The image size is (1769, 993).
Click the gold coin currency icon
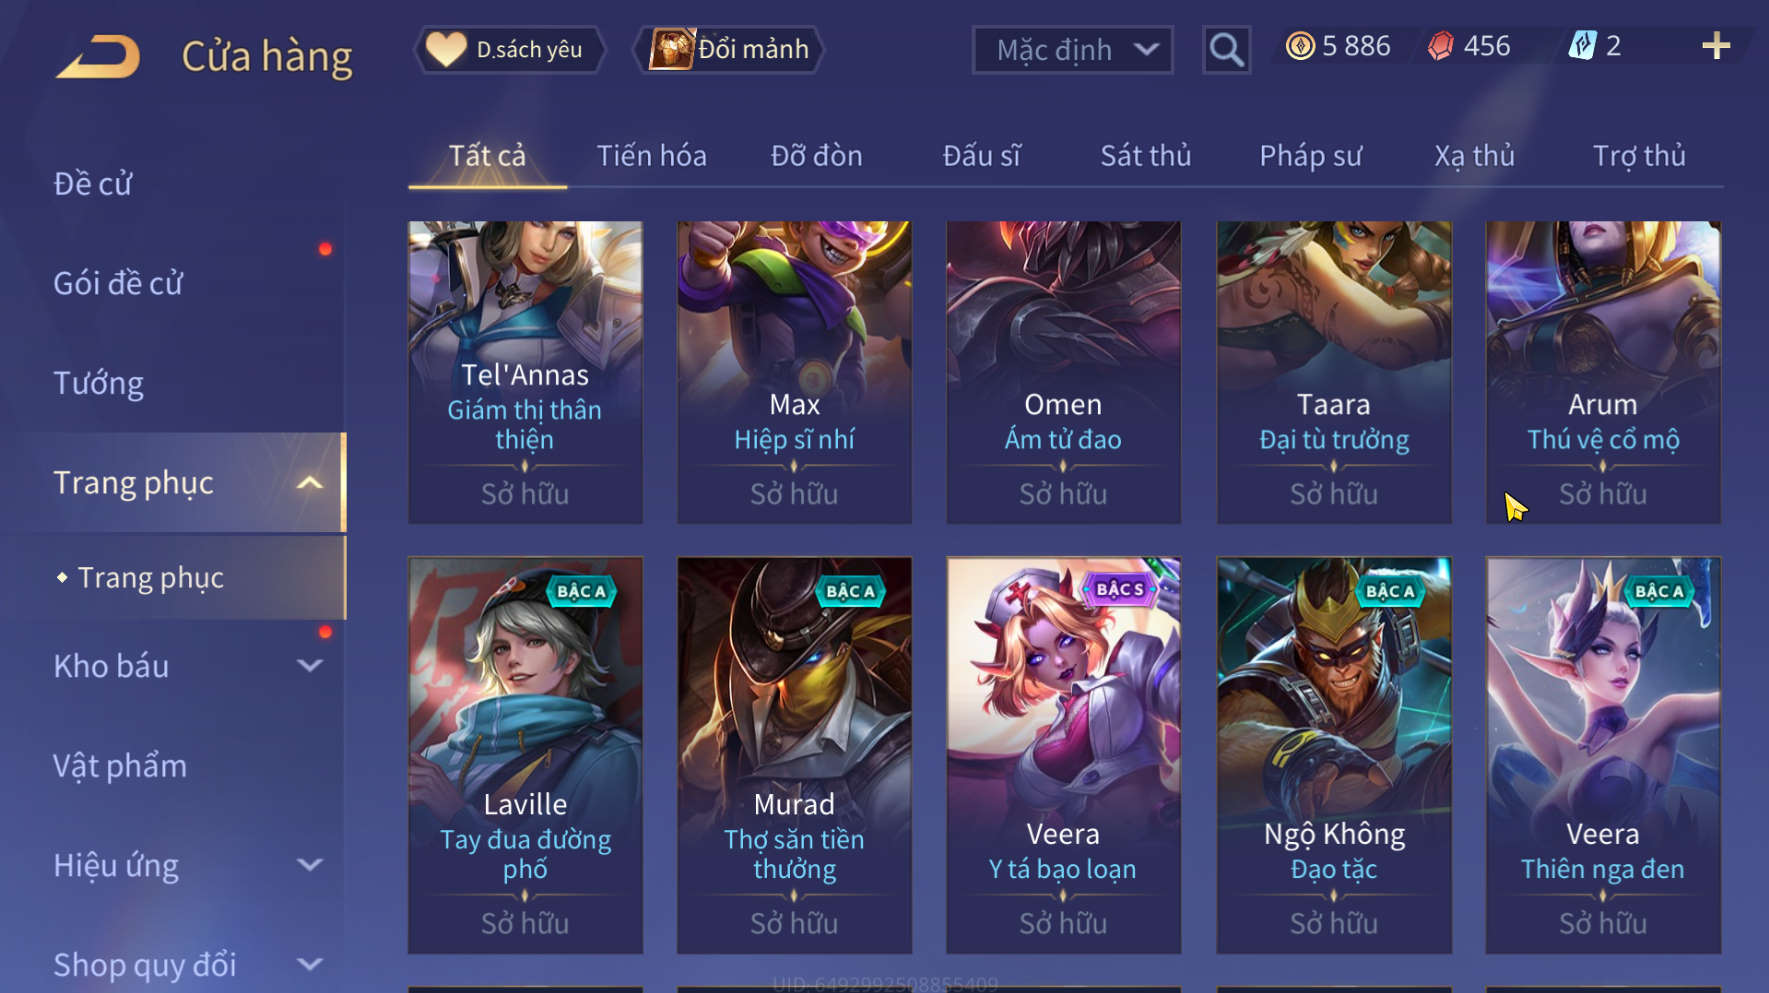coord(1300,46)
